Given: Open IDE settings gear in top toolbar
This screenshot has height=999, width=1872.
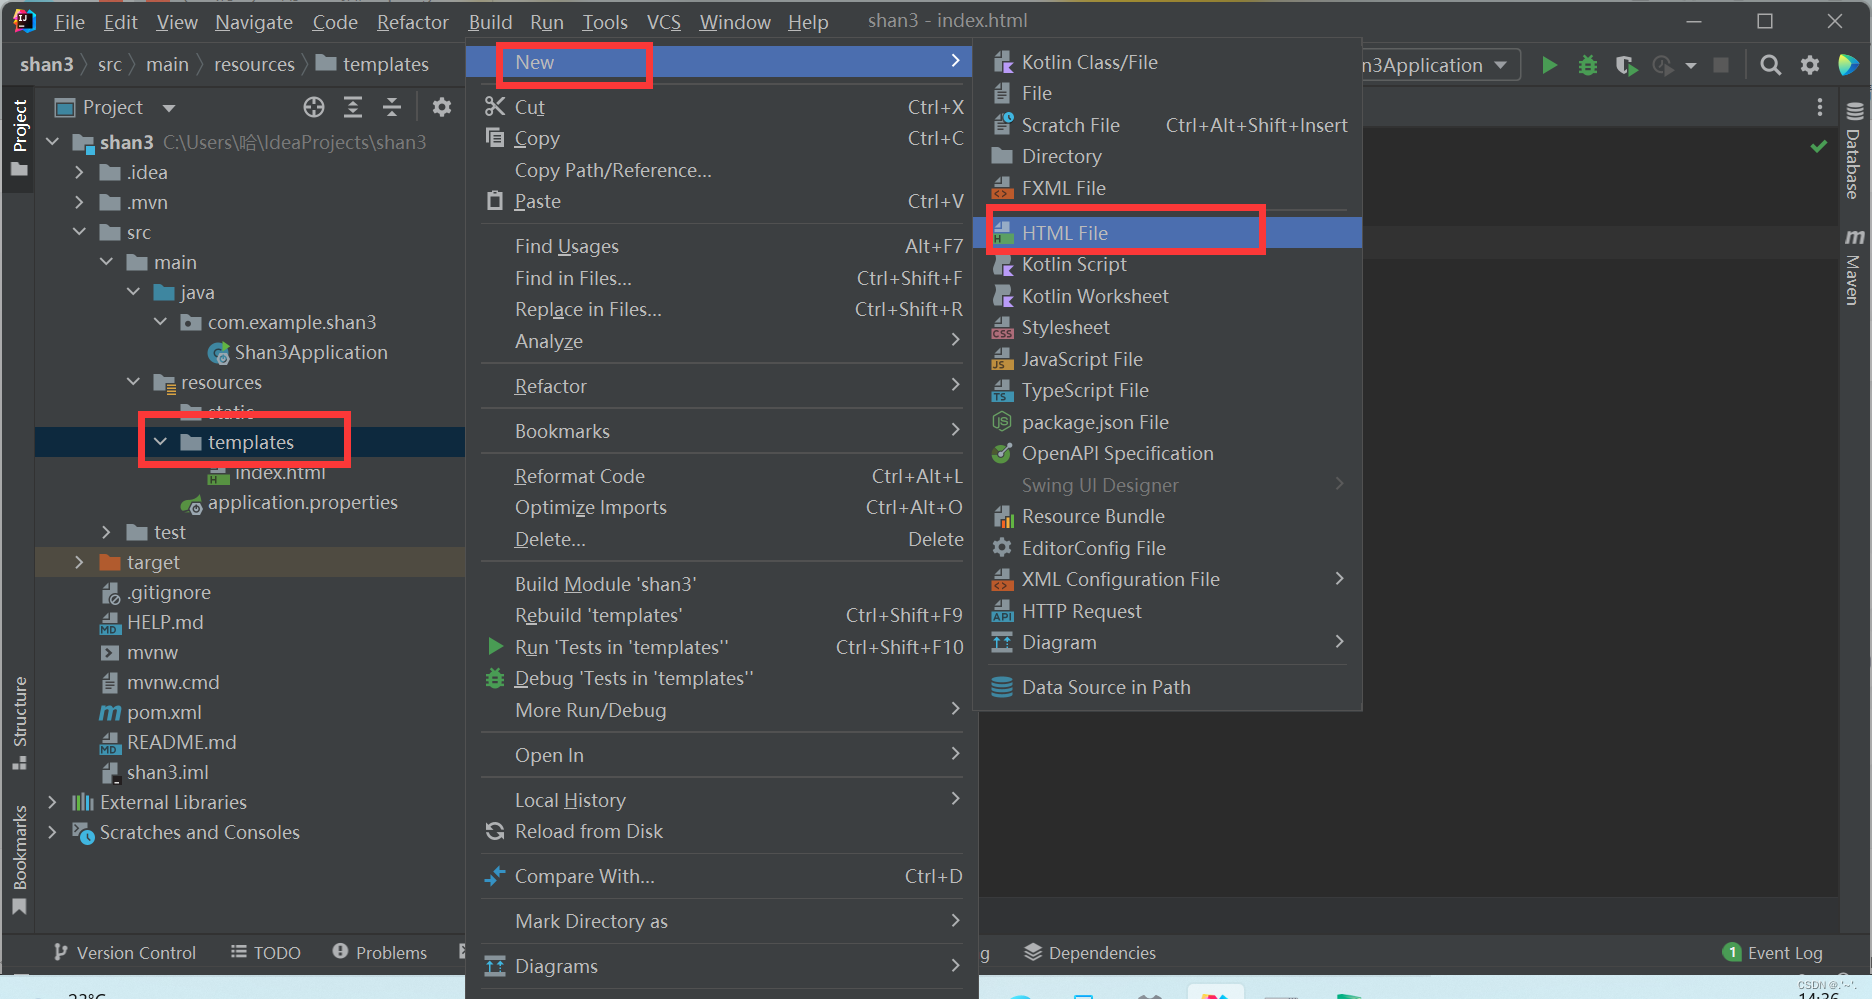Looking at the screenshot, I should 1810,65.
